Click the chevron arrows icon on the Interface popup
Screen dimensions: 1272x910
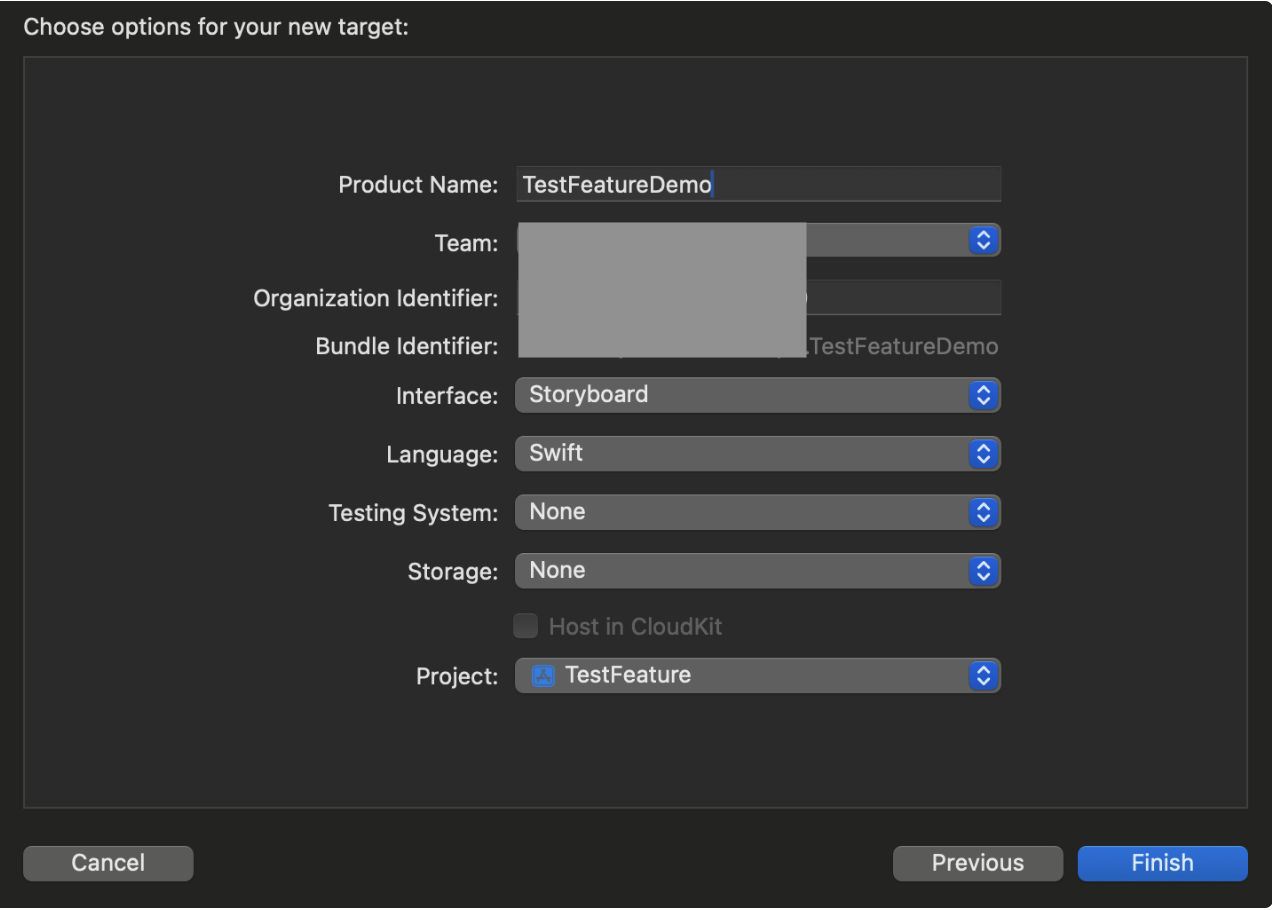tap(983, 395)
